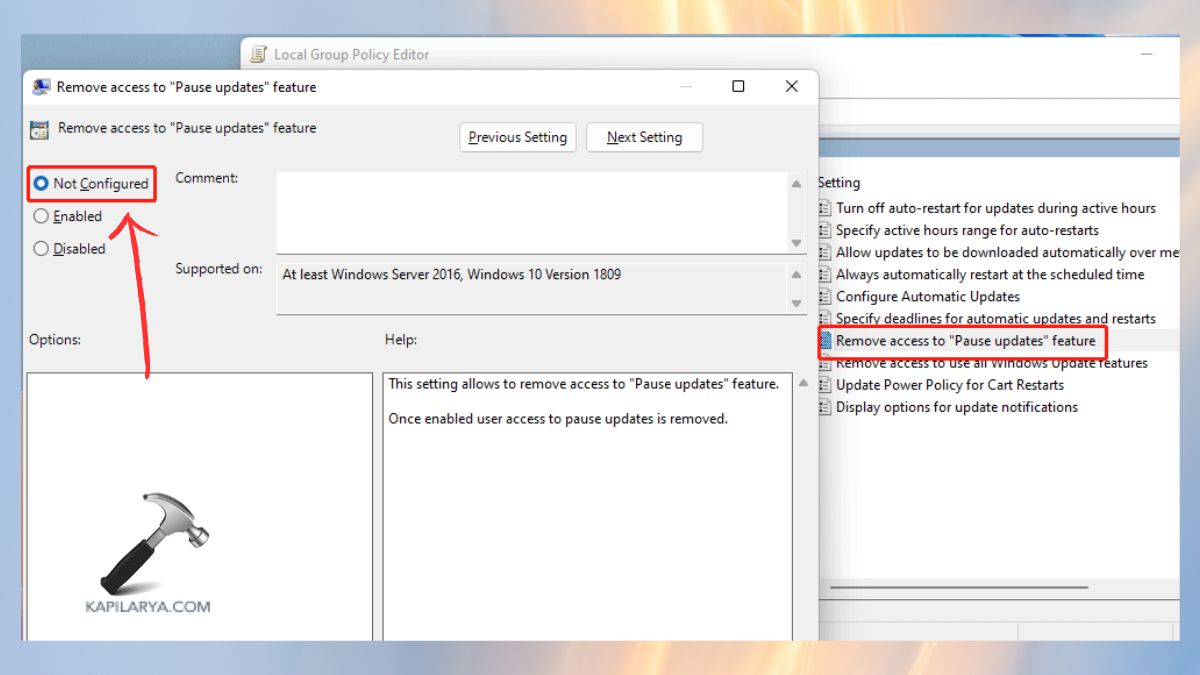This screenshot has height=675, width=1200.
Task: Click the icon beside "Always automatically restart at the scheduled time"
Action: (825, 274)
